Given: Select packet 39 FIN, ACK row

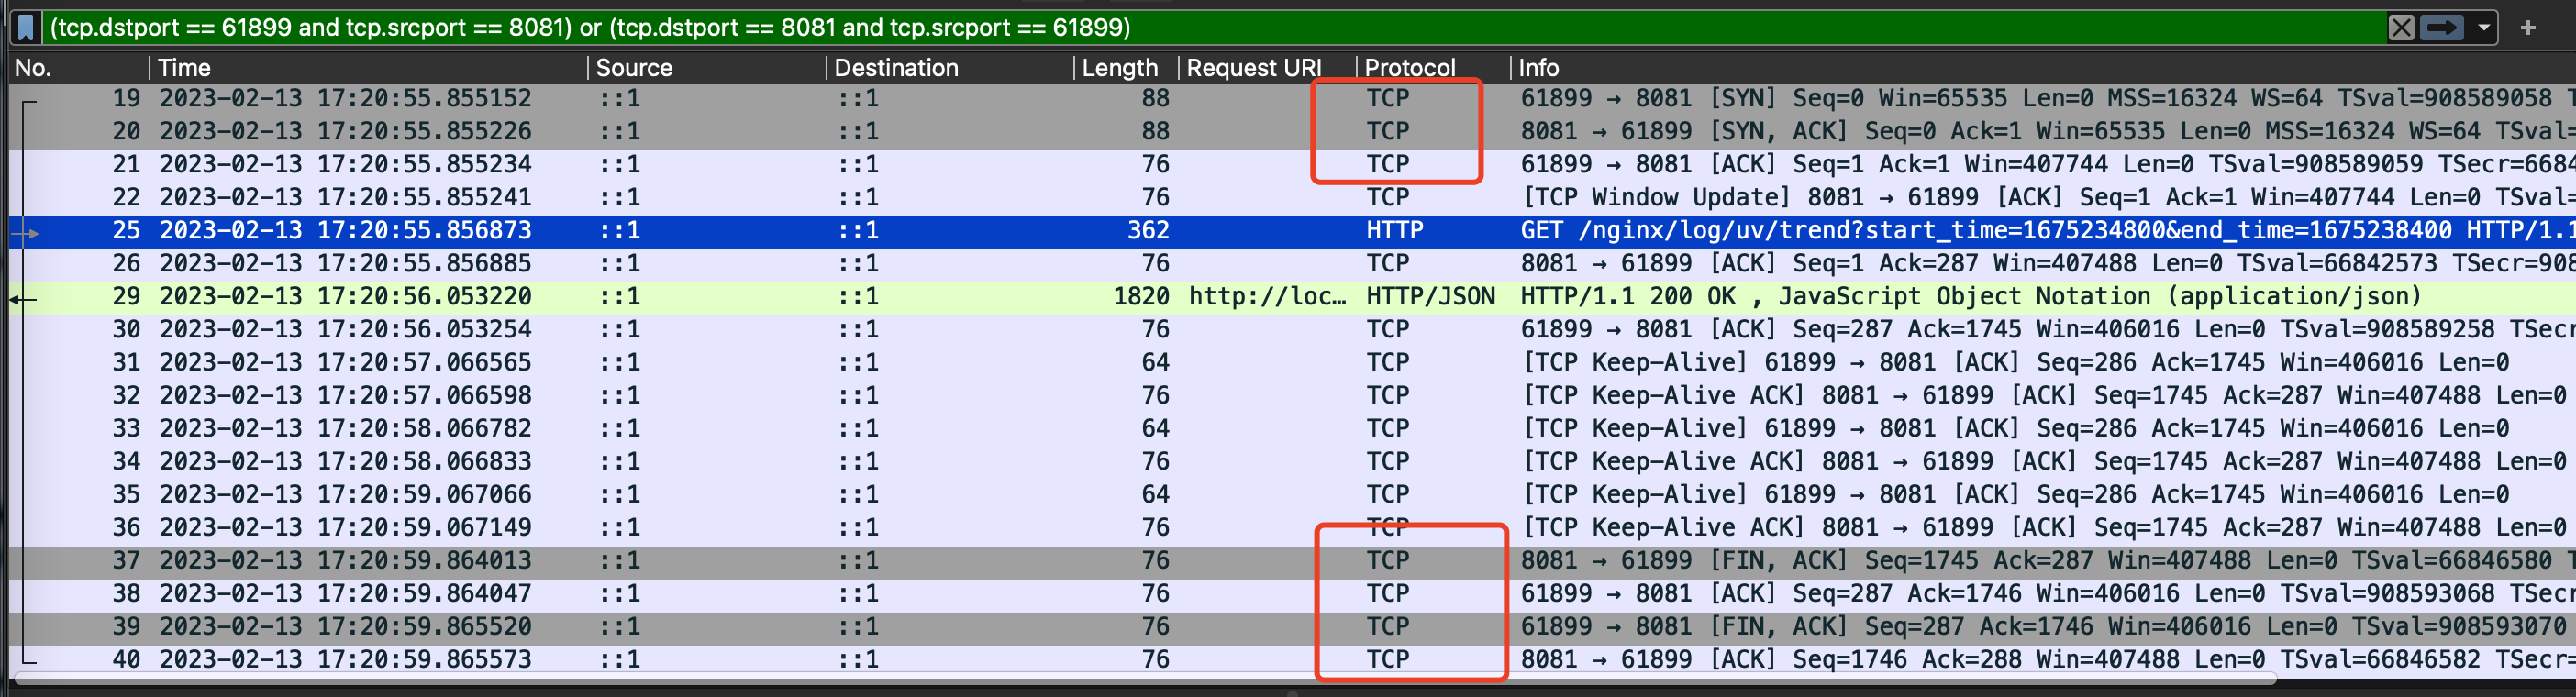Looking at the screenshot, I should click(x=1292, y=626).
